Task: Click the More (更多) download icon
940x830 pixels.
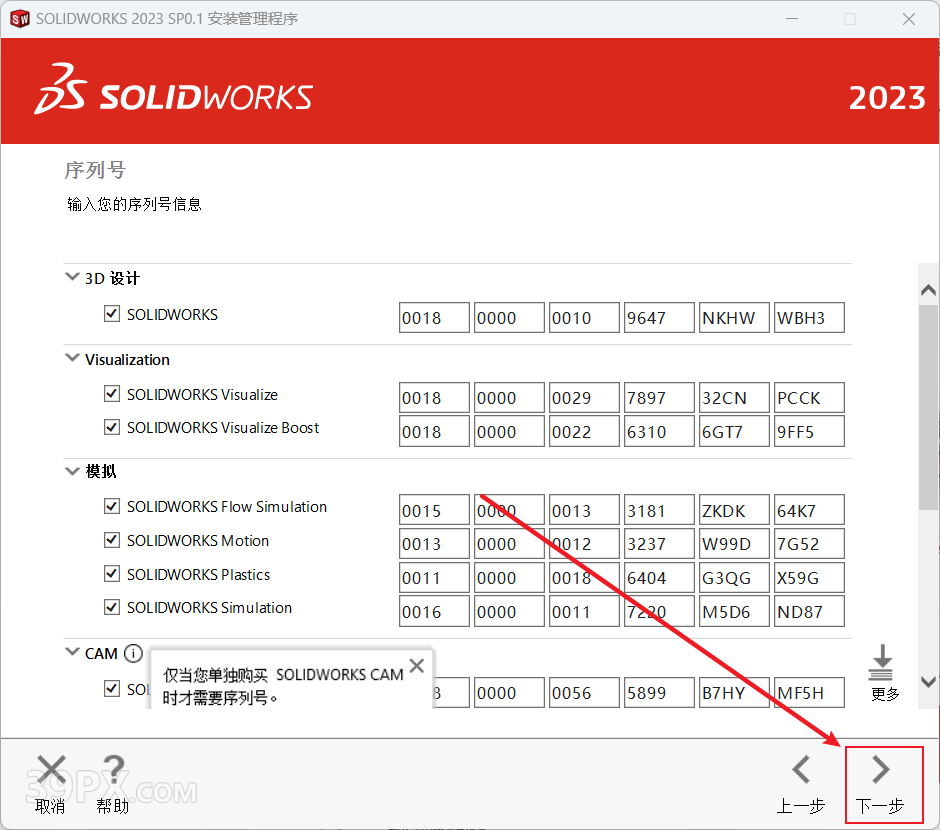Action: pyautogui.click(x=881, y=662)
